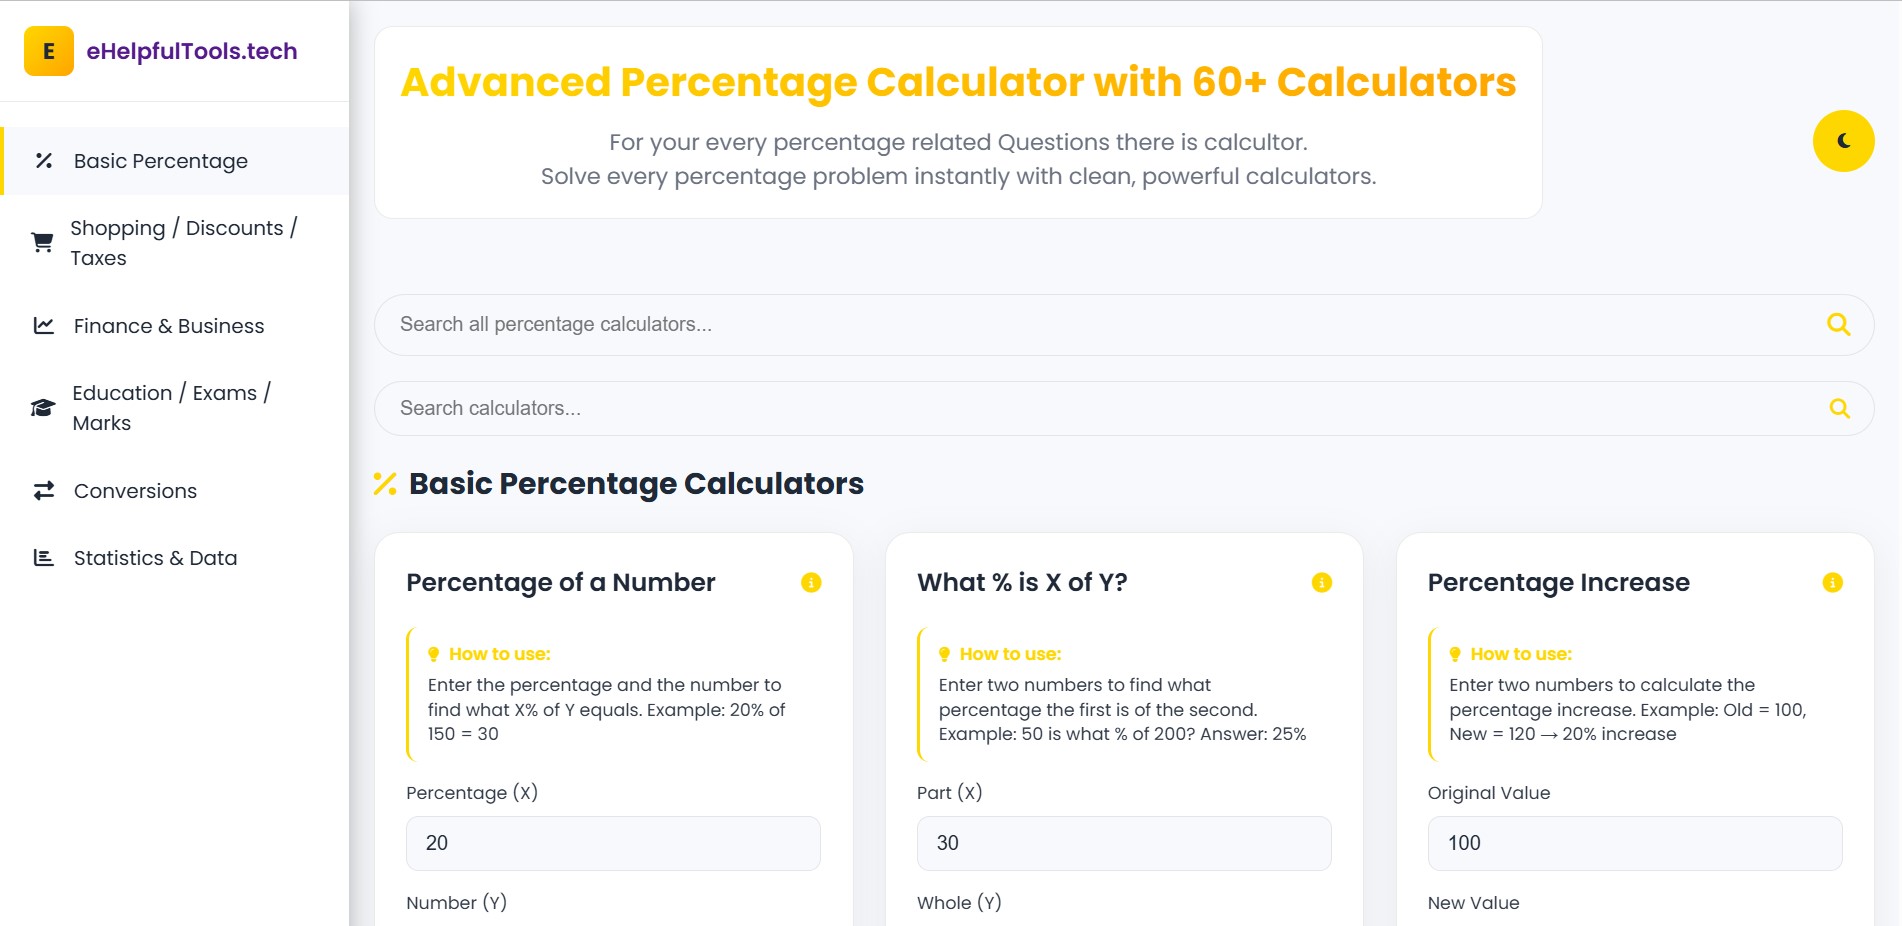
Task: Click the Statistics & Data bar icon
Action: coord(42,557)
